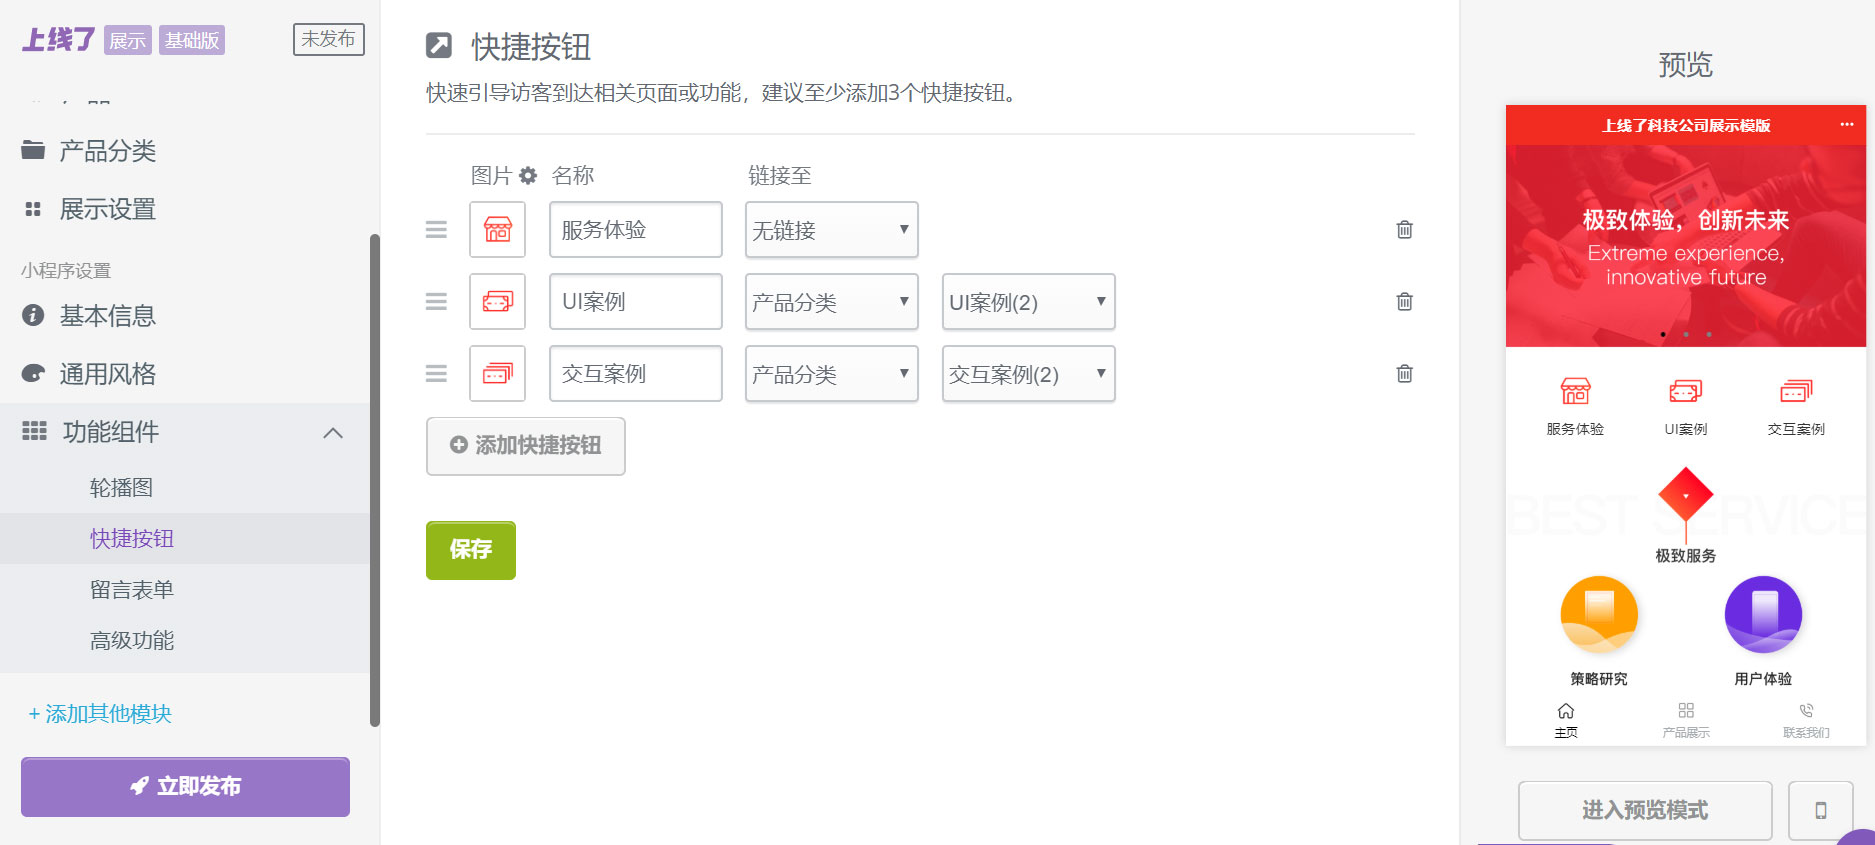This screenshot has height=845, width=1875.
Task: Edit the 交互案例 name field
Action: [x=636, y=374]
